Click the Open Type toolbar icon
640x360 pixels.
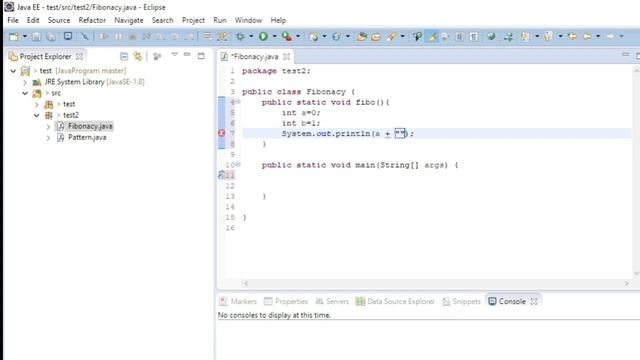click(x=361, y=37)
